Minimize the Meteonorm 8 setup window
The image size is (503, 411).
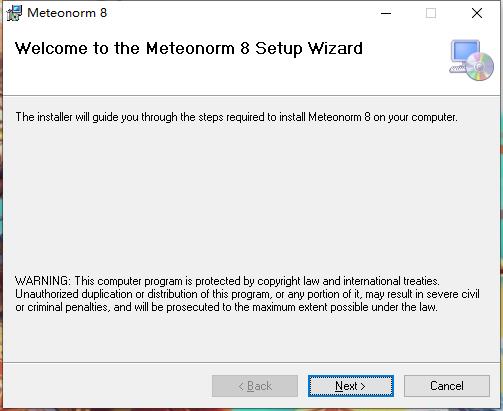tap(386, 13)
